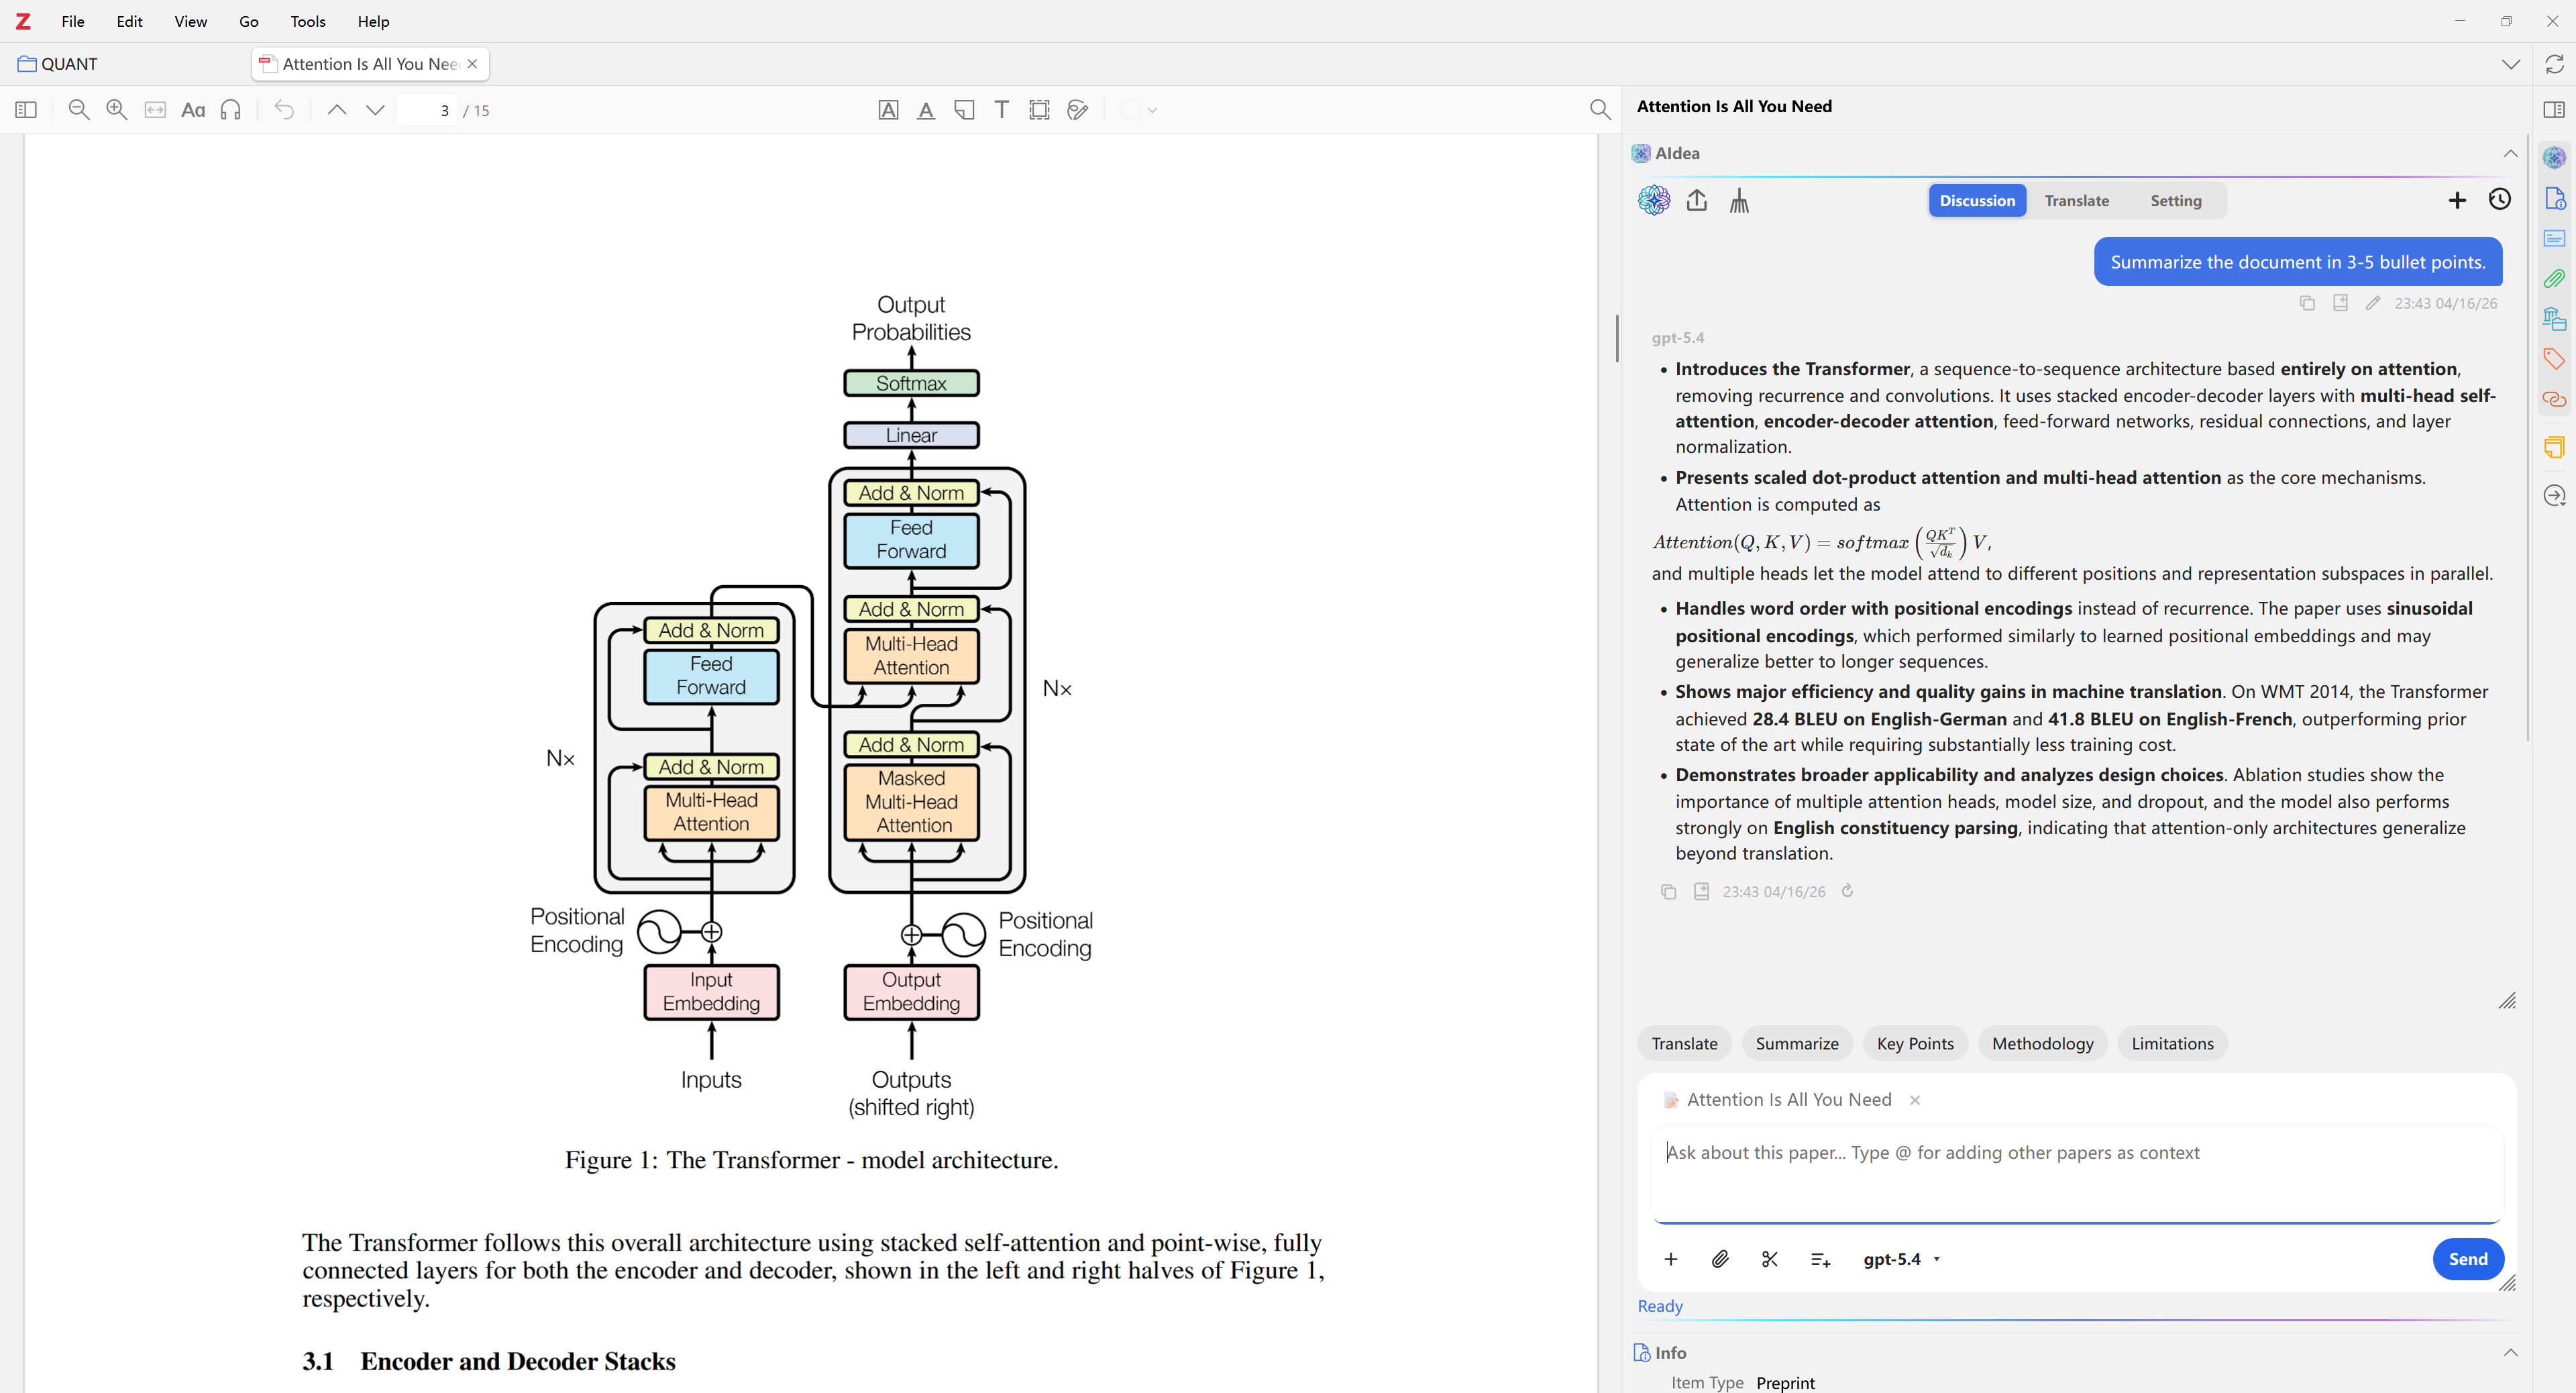2576x1393 pixels.
Task: Go to previous page arrow
Action: [x=337, y=110]
